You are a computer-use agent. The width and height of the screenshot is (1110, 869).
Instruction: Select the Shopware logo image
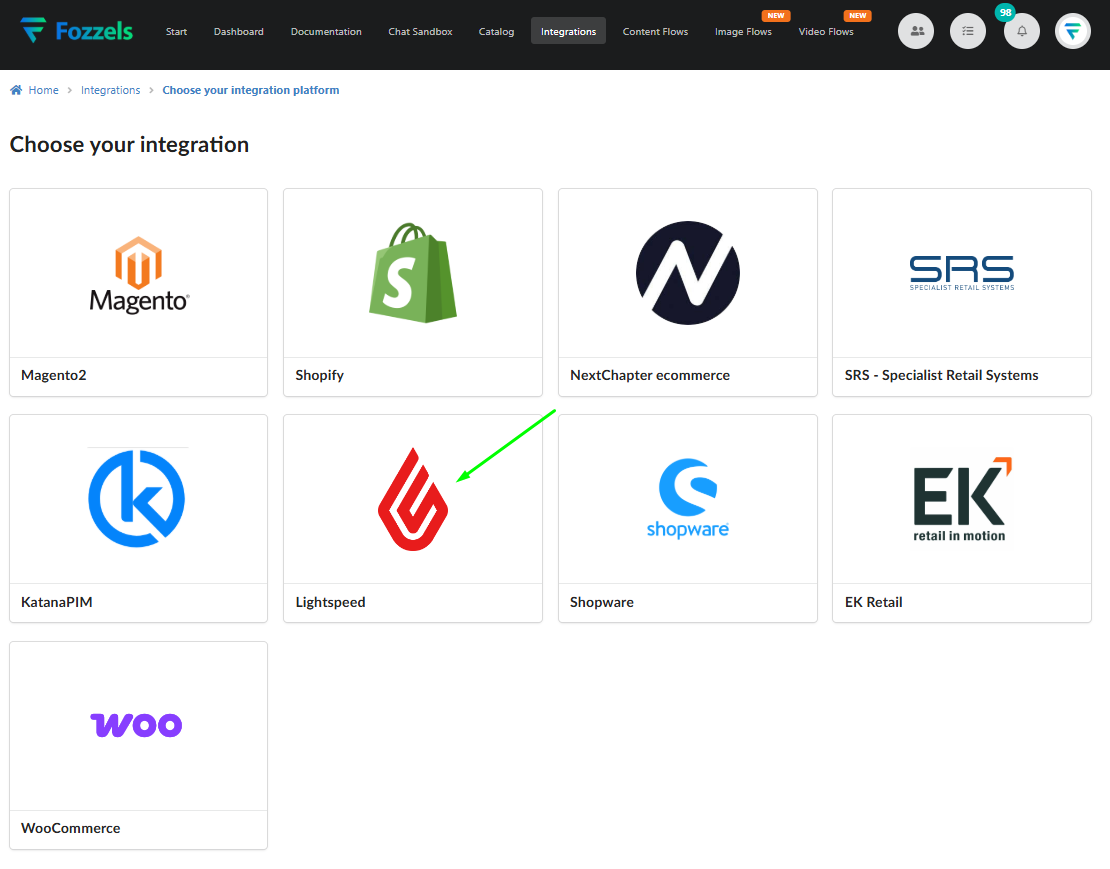[687, 499]
